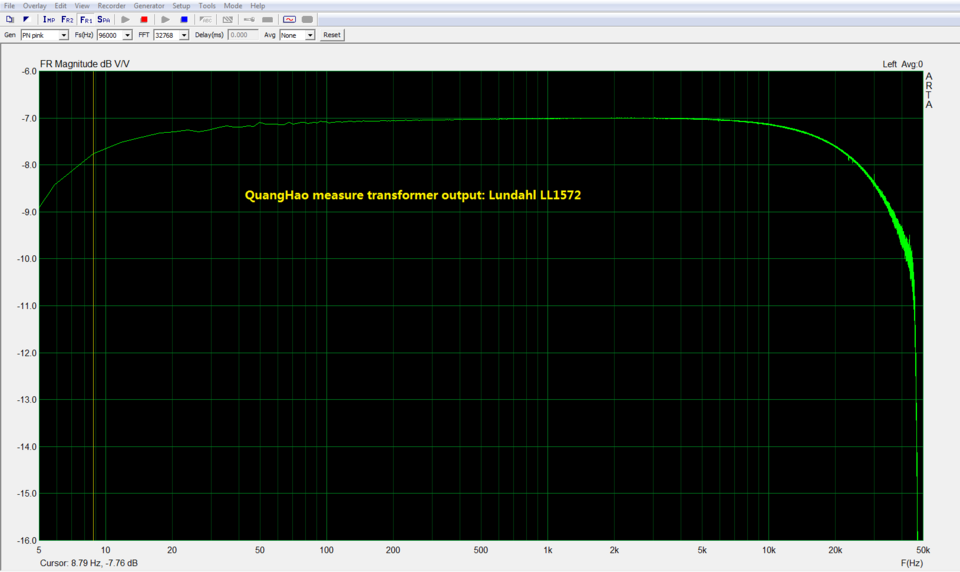Click the Reset button

point(332,35)
